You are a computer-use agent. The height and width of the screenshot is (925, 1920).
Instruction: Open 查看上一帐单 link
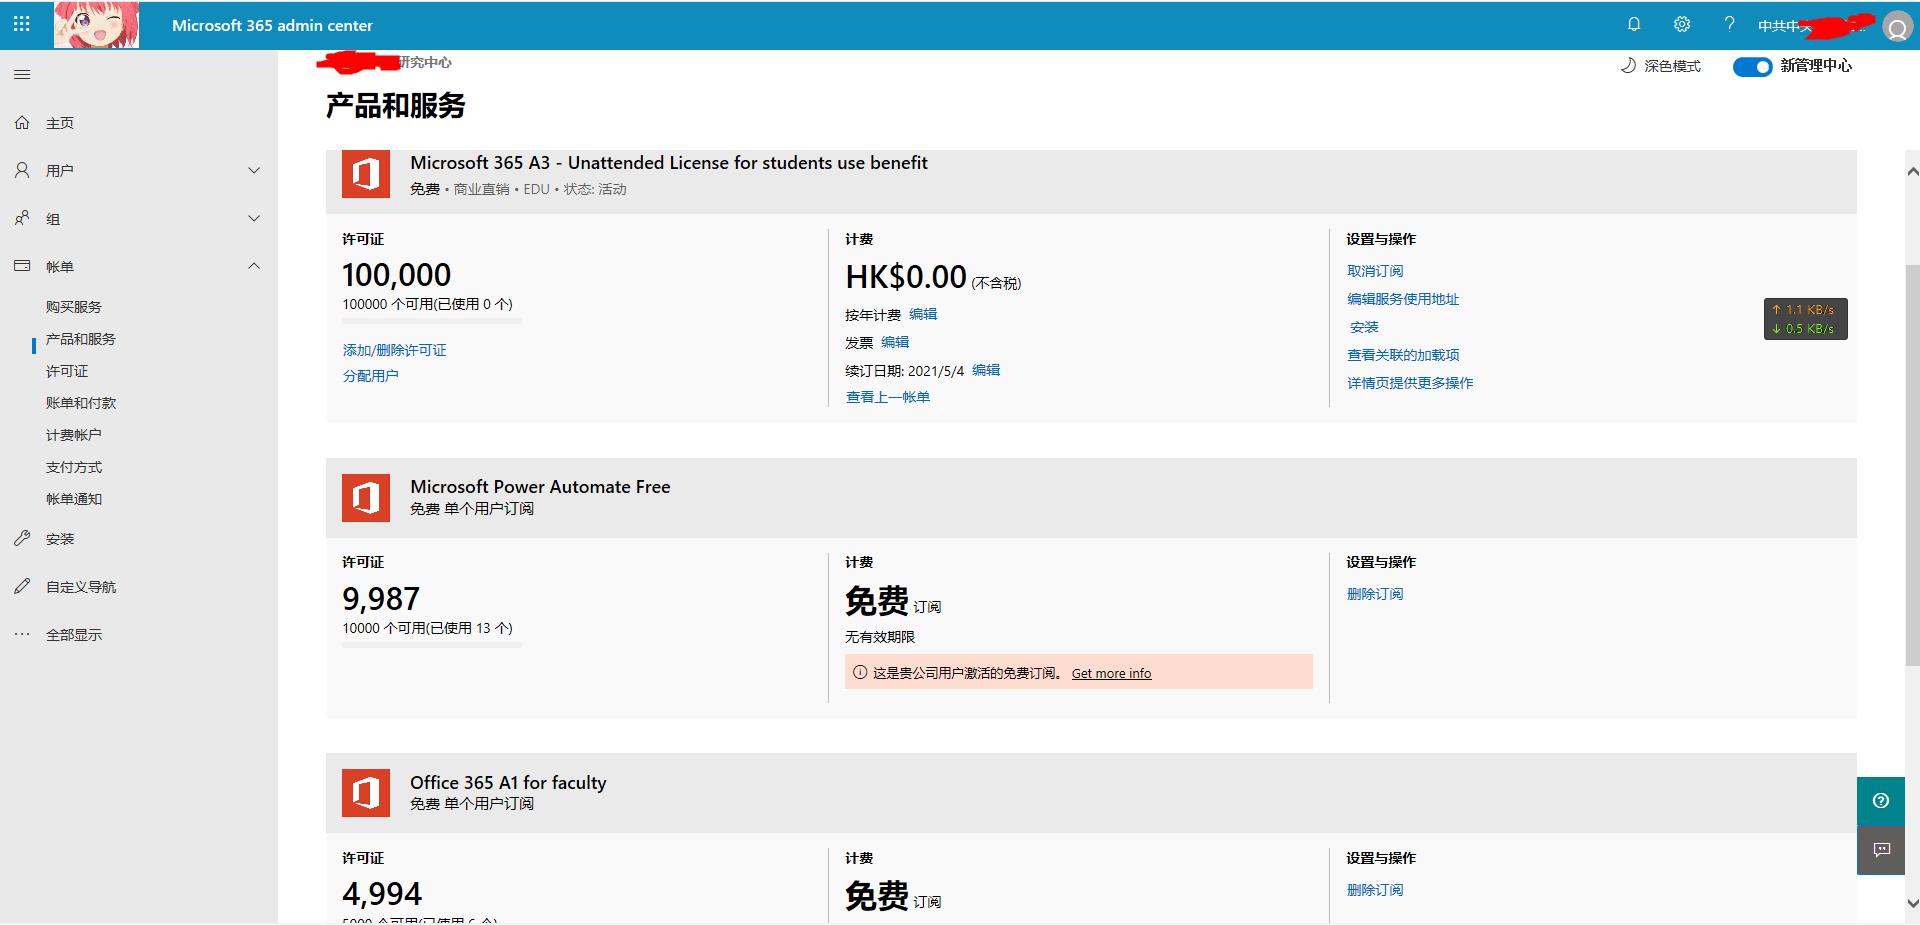click(x=888, y=397)
